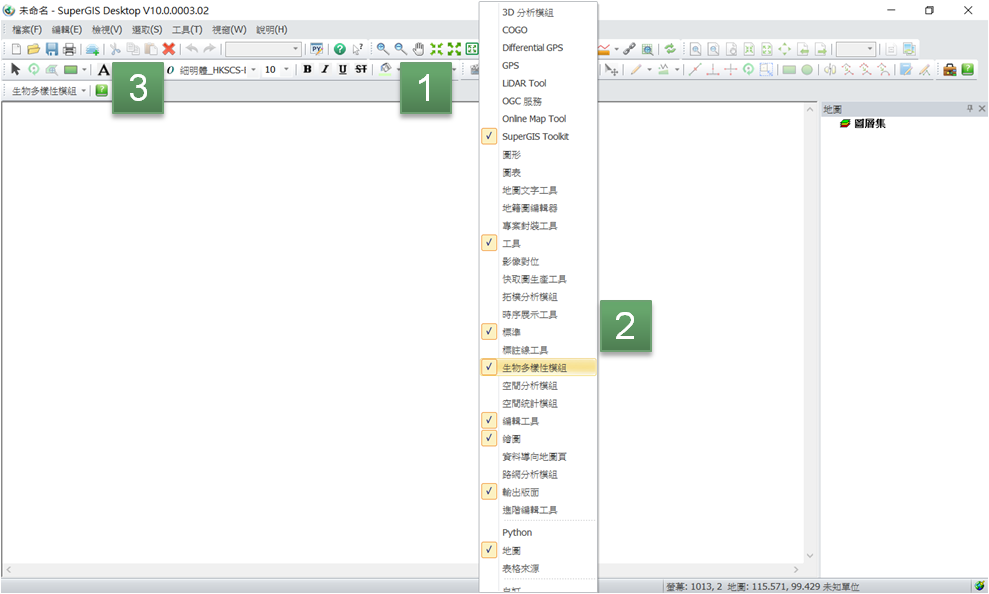Select the Zoom In magnifier tool
The width and height of the screenshot is (989, 594).
(x=383, y=49)
